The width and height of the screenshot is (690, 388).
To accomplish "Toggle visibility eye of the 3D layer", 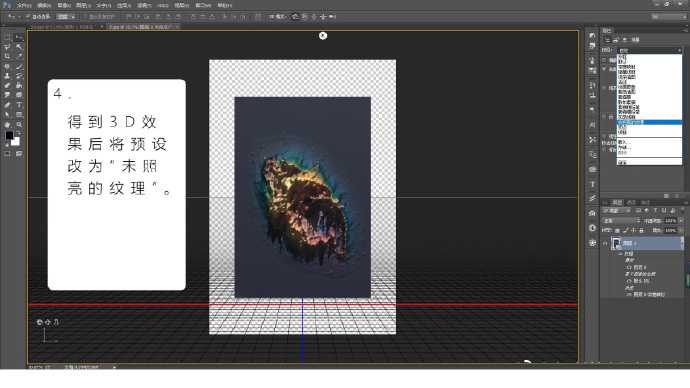I will 606,243.
